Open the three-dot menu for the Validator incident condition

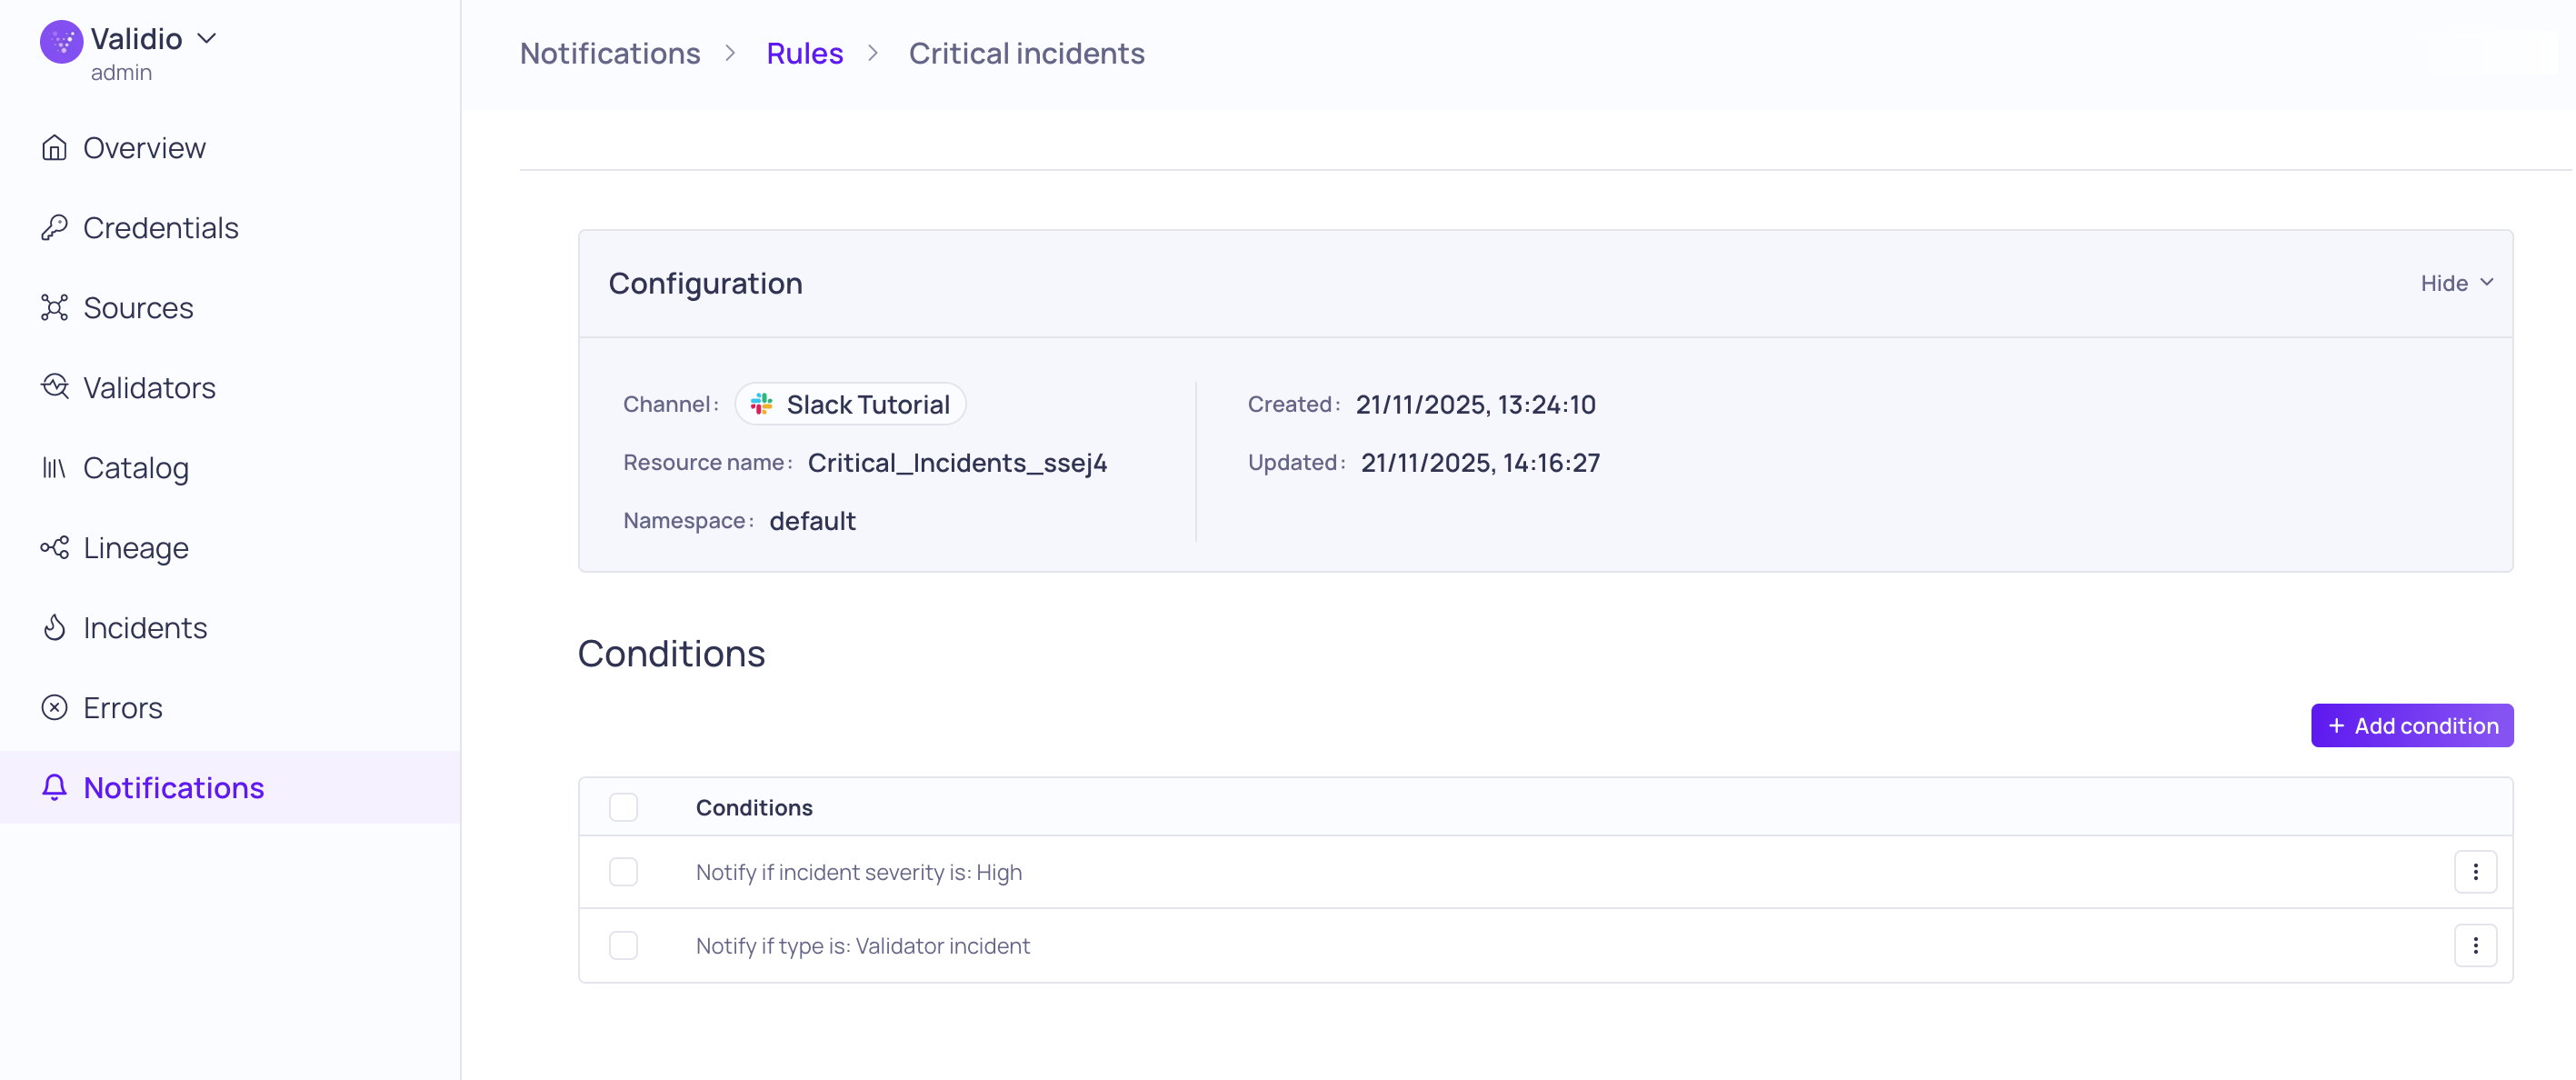(x=2475, y=945)
